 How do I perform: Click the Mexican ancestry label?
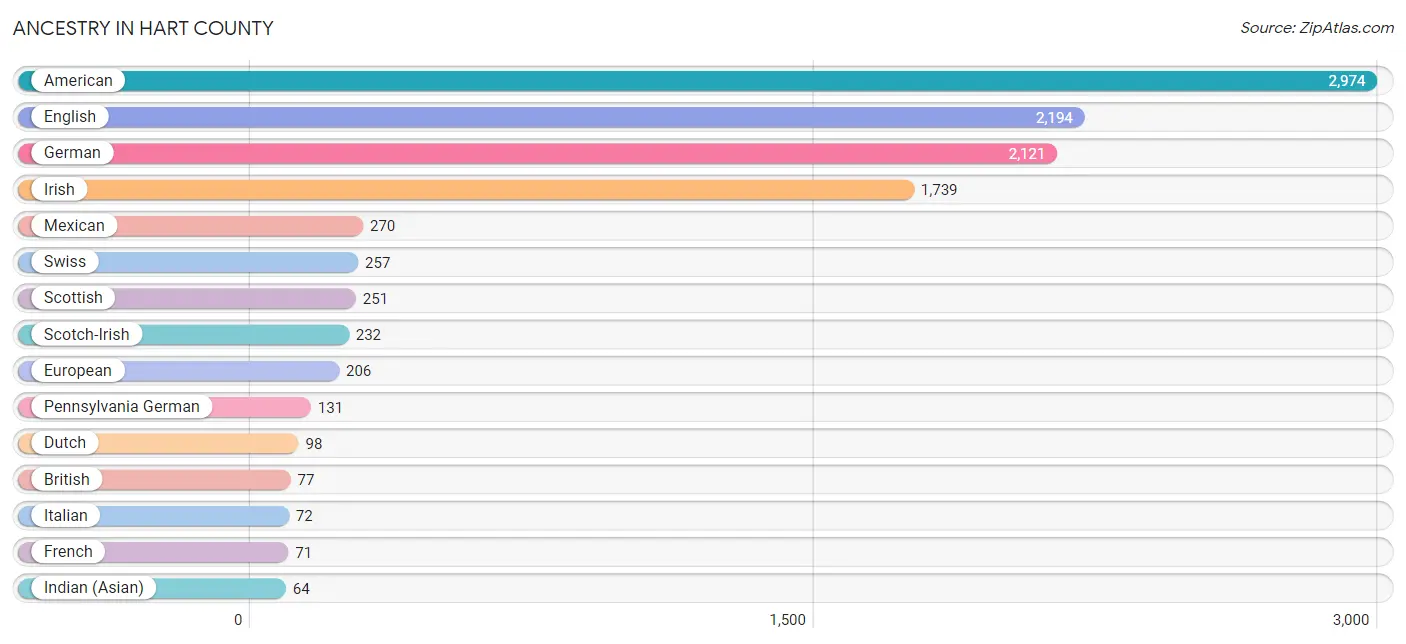[x=74, y=226]
